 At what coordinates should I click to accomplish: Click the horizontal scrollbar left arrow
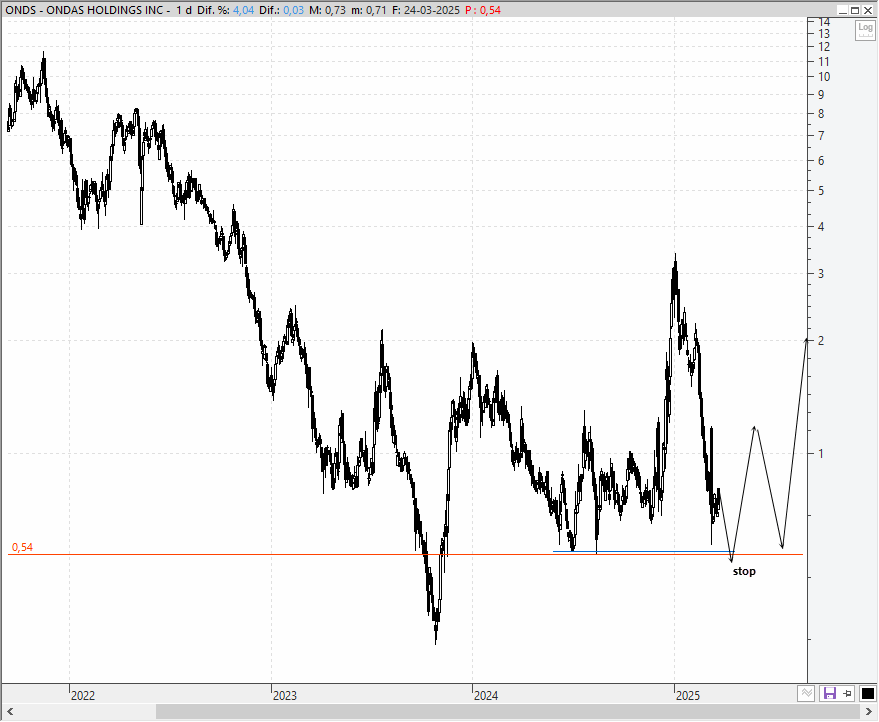[x=9, y=712]
